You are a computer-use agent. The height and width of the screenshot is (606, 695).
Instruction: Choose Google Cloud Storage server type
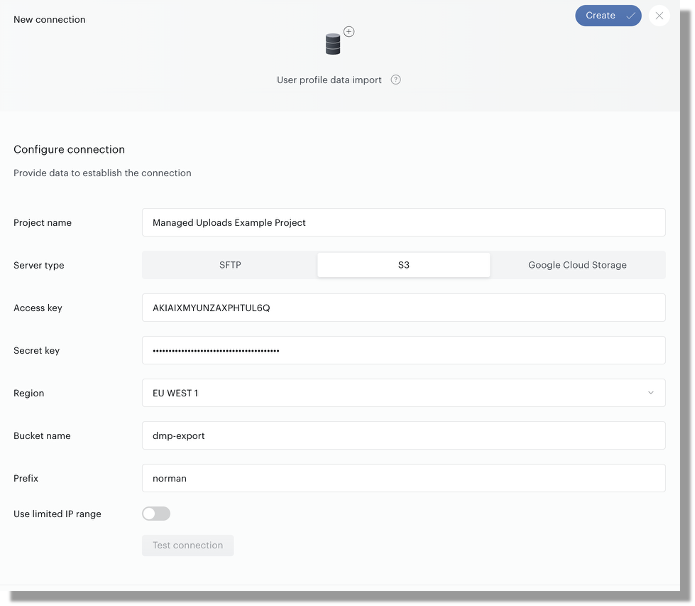point(577,265)
